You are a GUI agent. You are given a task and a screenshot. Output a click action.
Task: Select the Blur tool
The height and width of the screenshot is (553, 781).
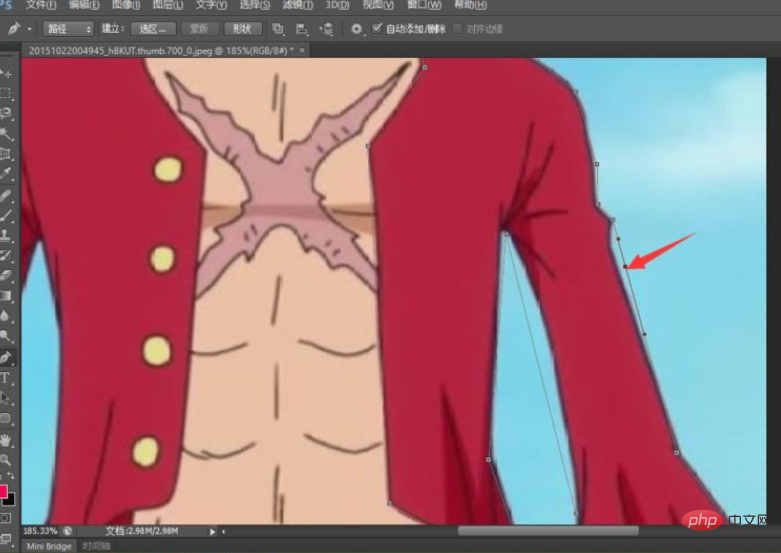(6, 316)
